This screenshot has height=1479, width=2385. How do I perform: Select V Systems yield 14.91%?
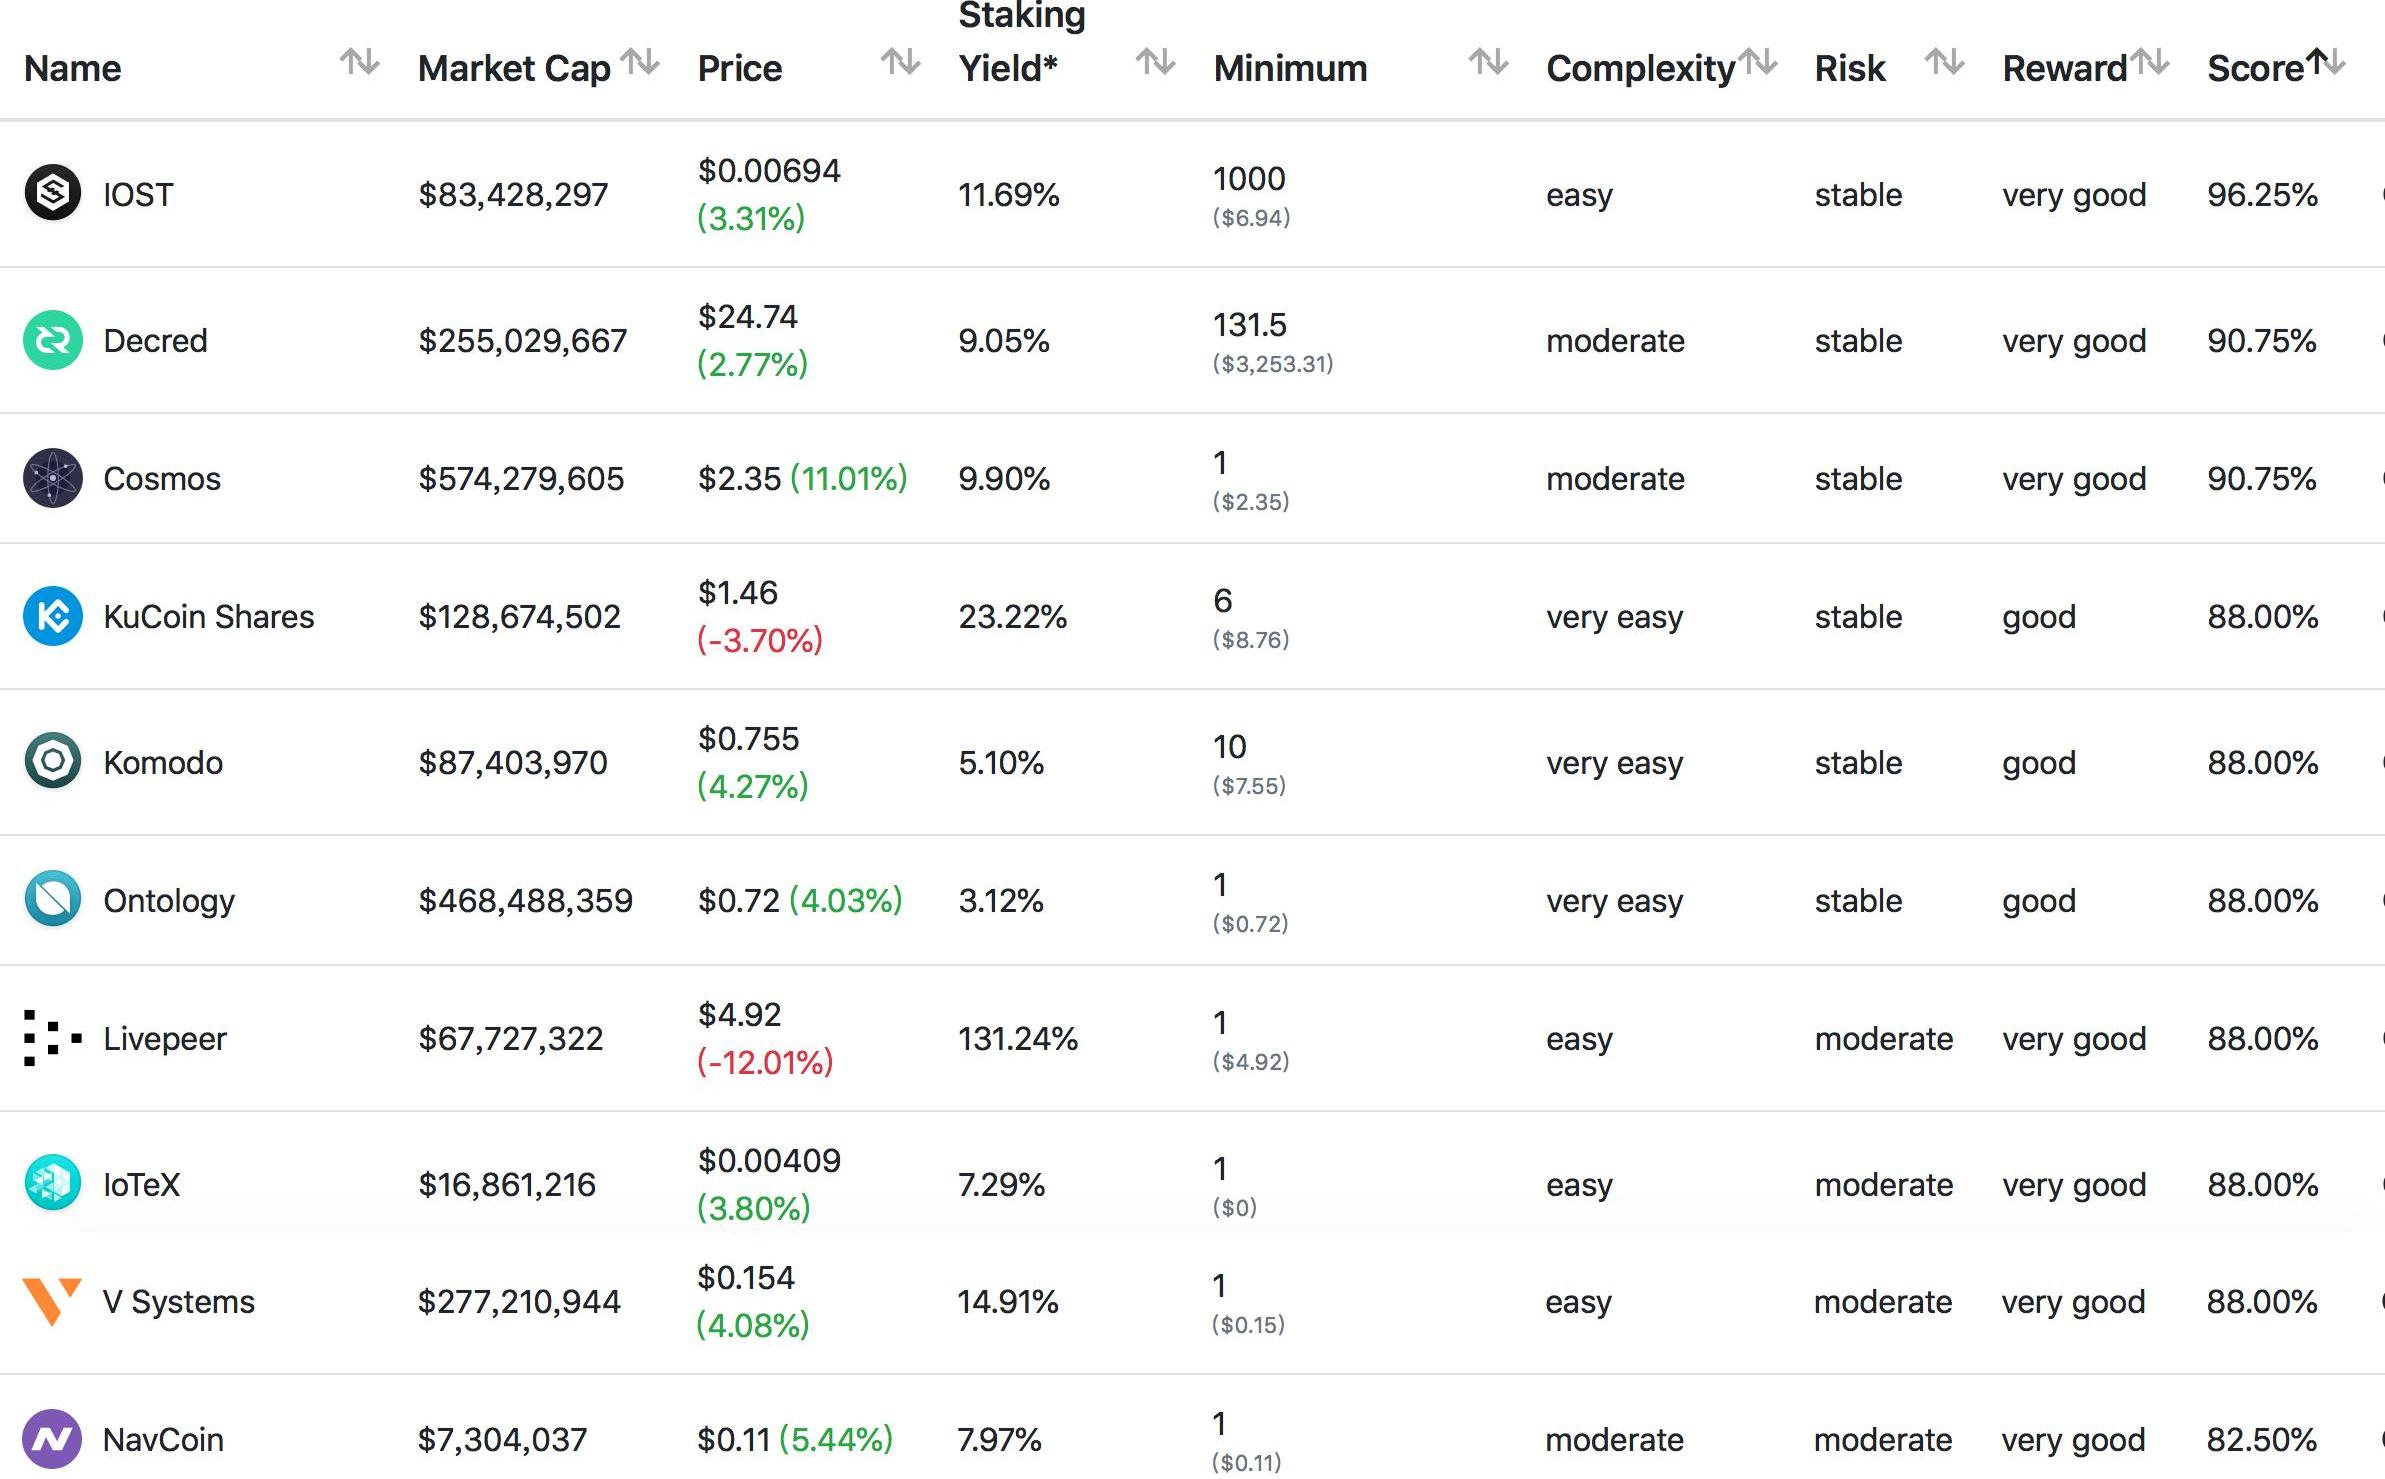pyautogui.click(x=1007, y=1301)
